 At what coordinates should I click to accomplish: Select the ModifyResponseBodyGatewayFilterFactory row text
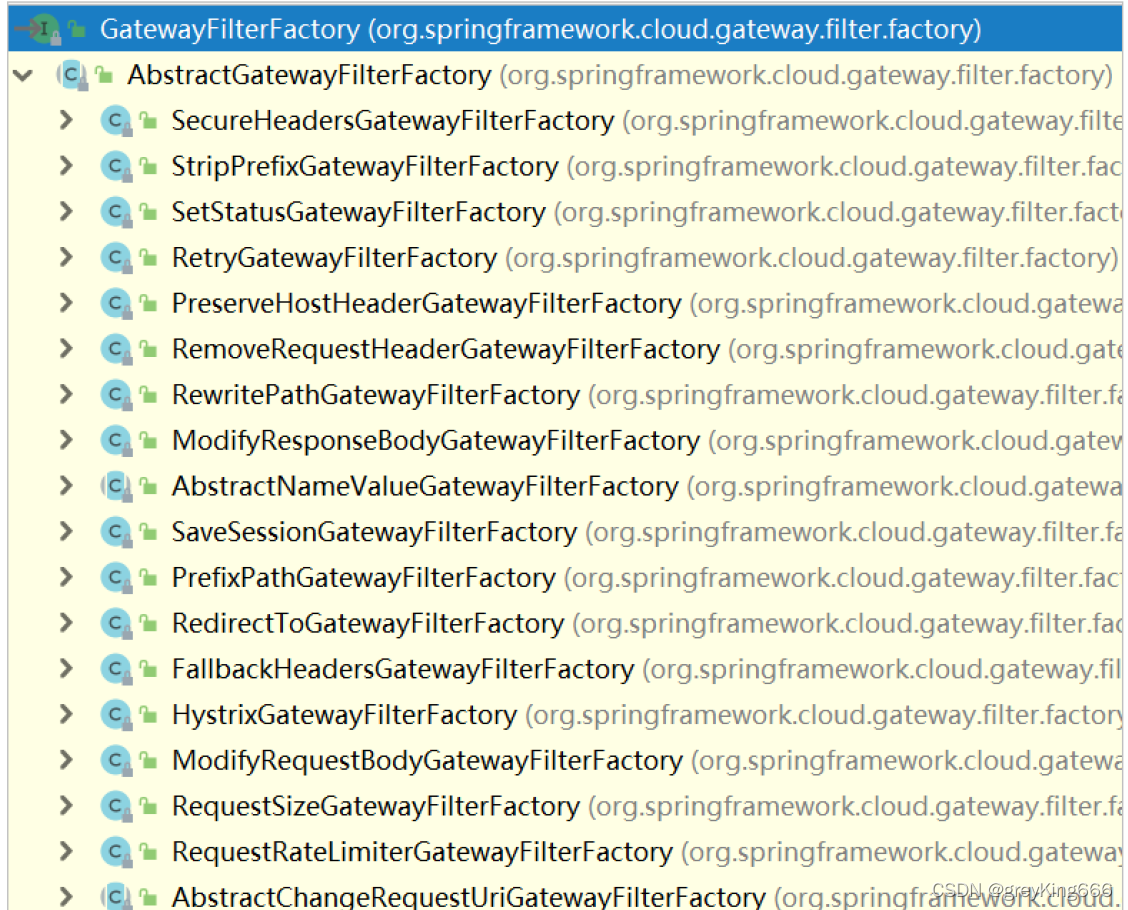coord(646,440)
